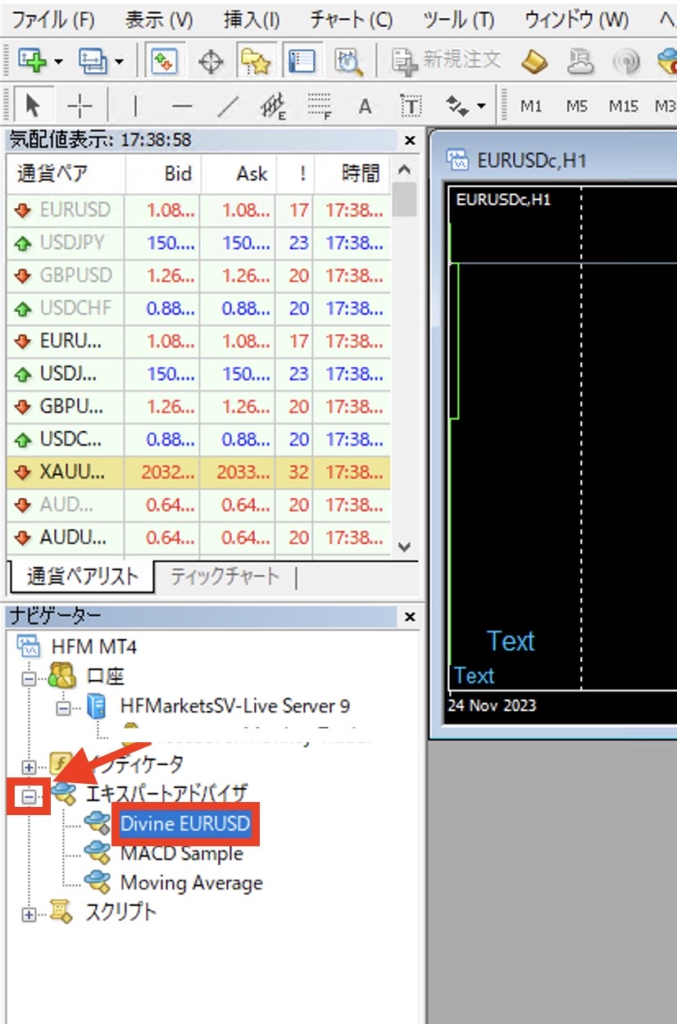Collapse HFMarketsSV-Live Server 9 node

coord(63,707)
